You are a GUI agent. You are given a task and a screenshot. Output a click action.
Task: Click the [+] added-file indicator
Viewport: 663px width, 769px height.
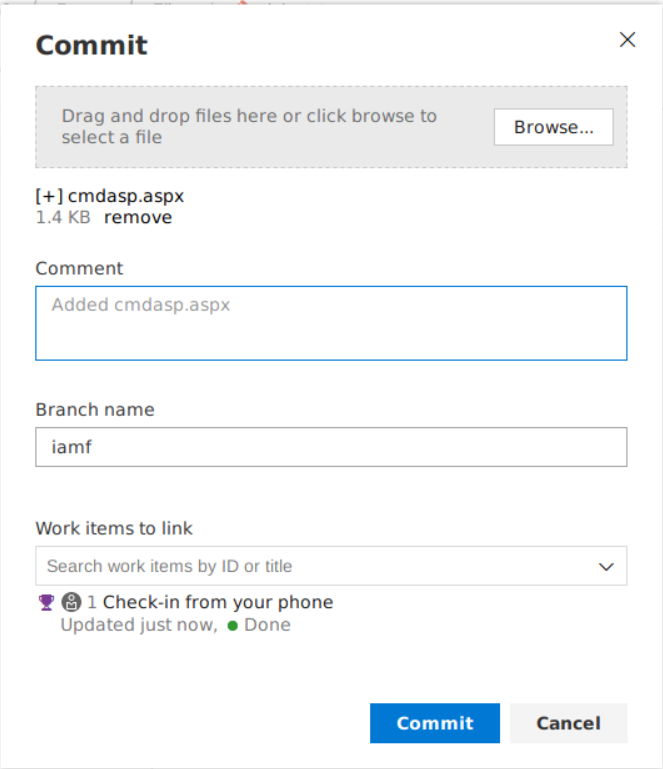click(49, 196)
